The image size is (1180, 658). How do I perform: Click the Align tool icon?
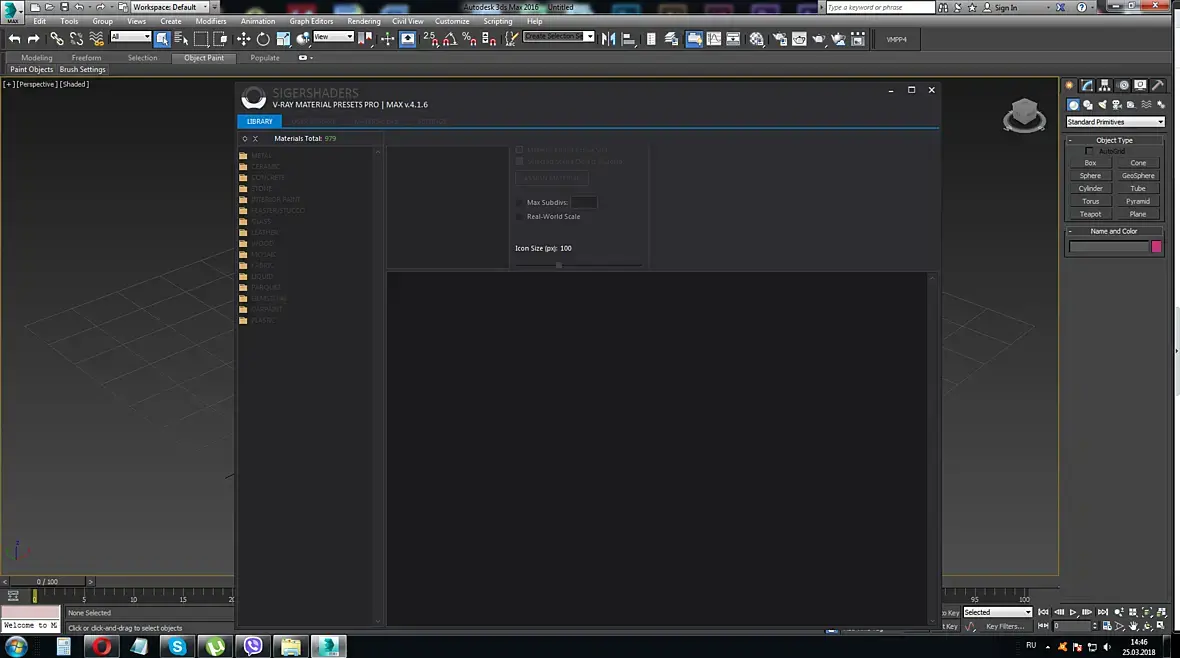tap(628, 39)
